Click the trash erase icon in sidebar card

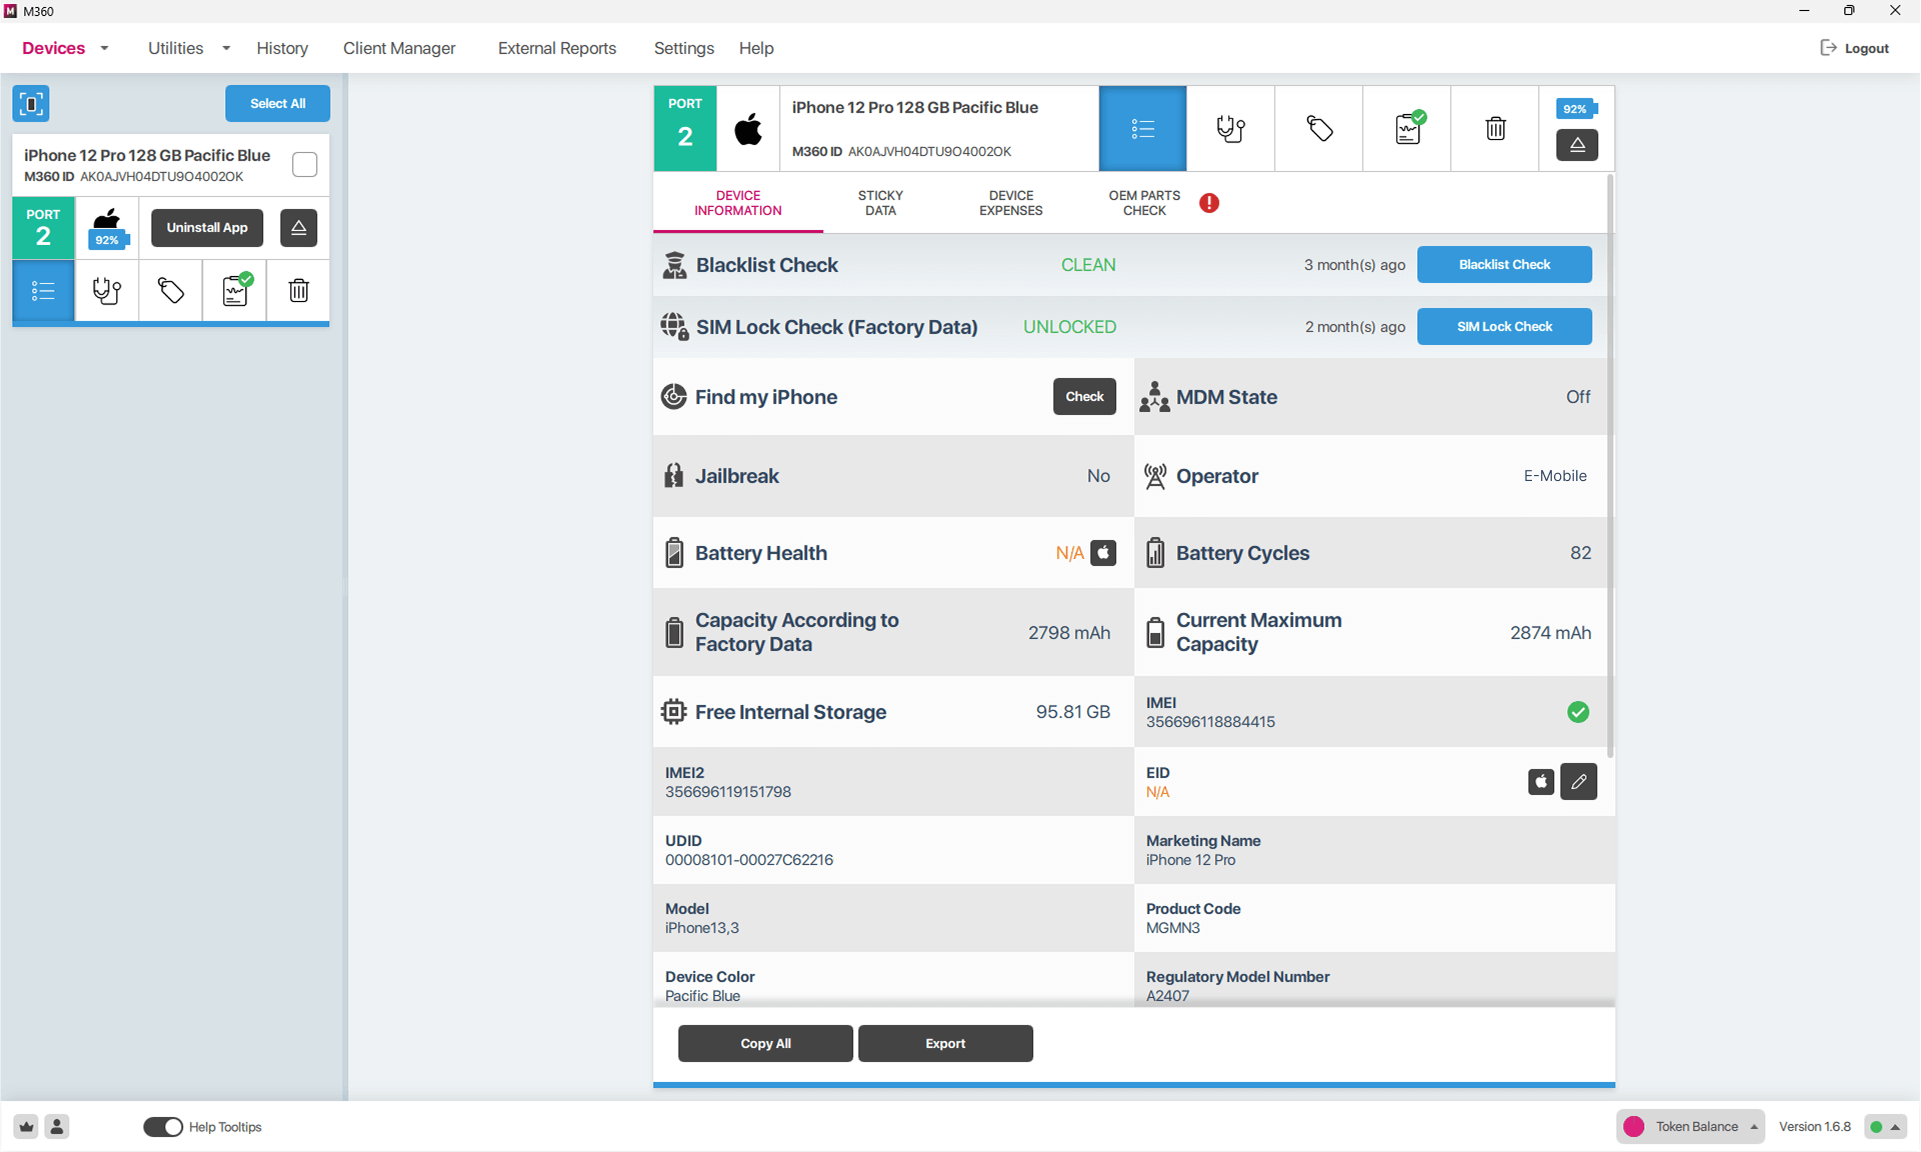point(298,291)
